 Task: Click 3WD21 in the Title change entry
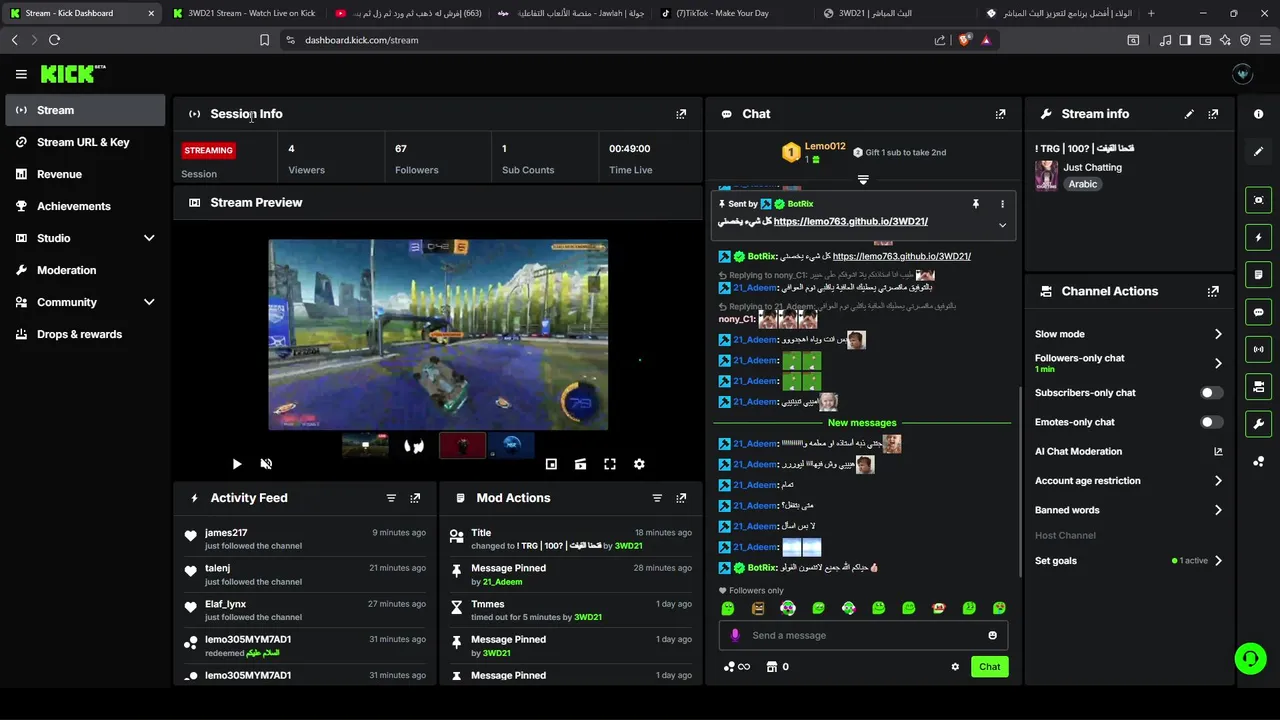coord(628,546)
